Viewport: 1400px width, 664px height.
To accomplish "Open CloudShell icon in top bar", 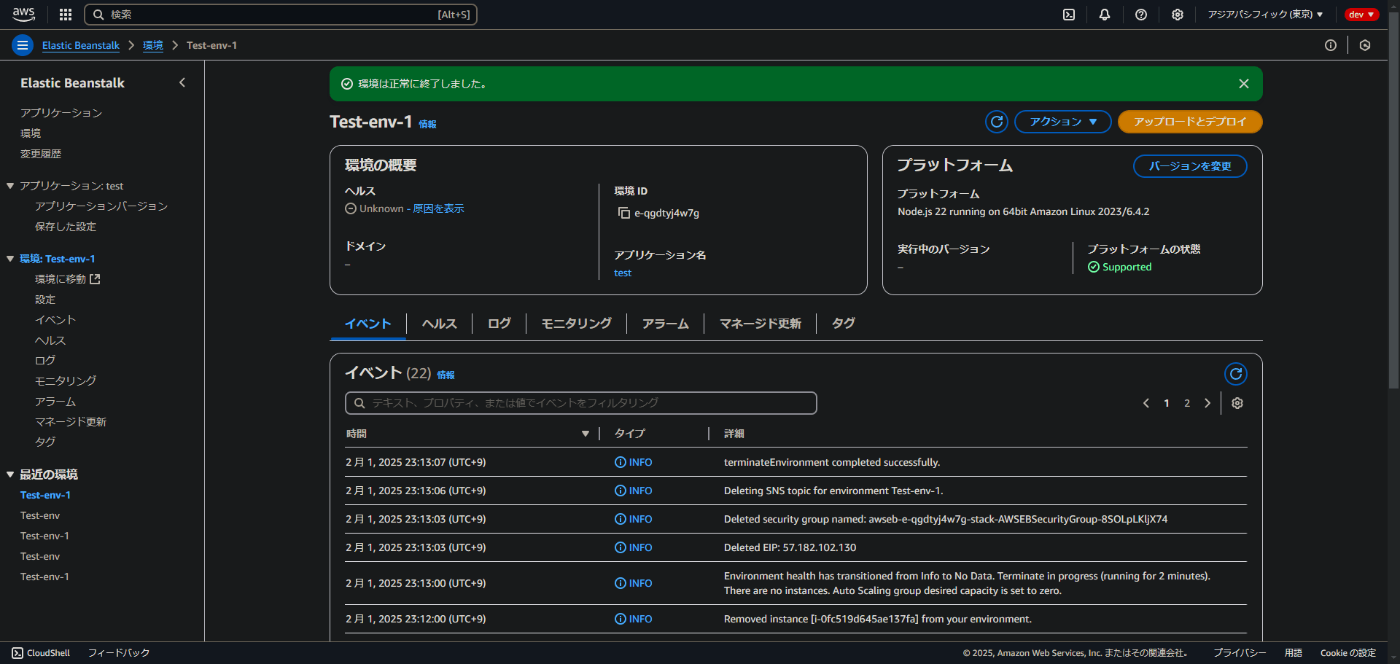I will pos(1069,14).
